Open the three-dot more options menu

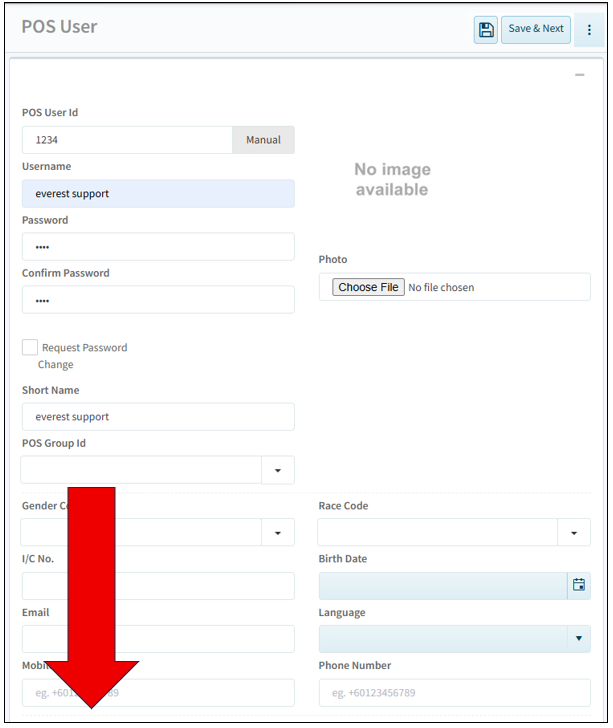(589, 30)
